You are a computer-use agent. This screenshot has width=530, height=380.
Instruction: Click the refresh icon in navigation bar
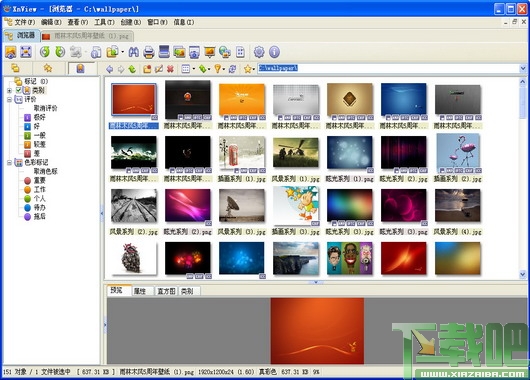pos(232,69)
